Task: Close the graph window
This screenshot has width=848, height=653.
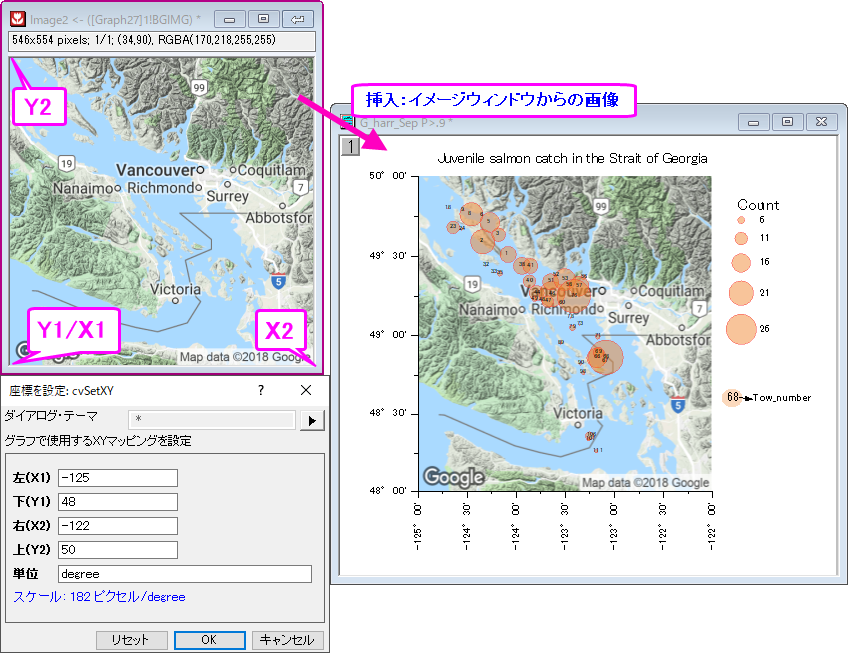Action: 821,122
